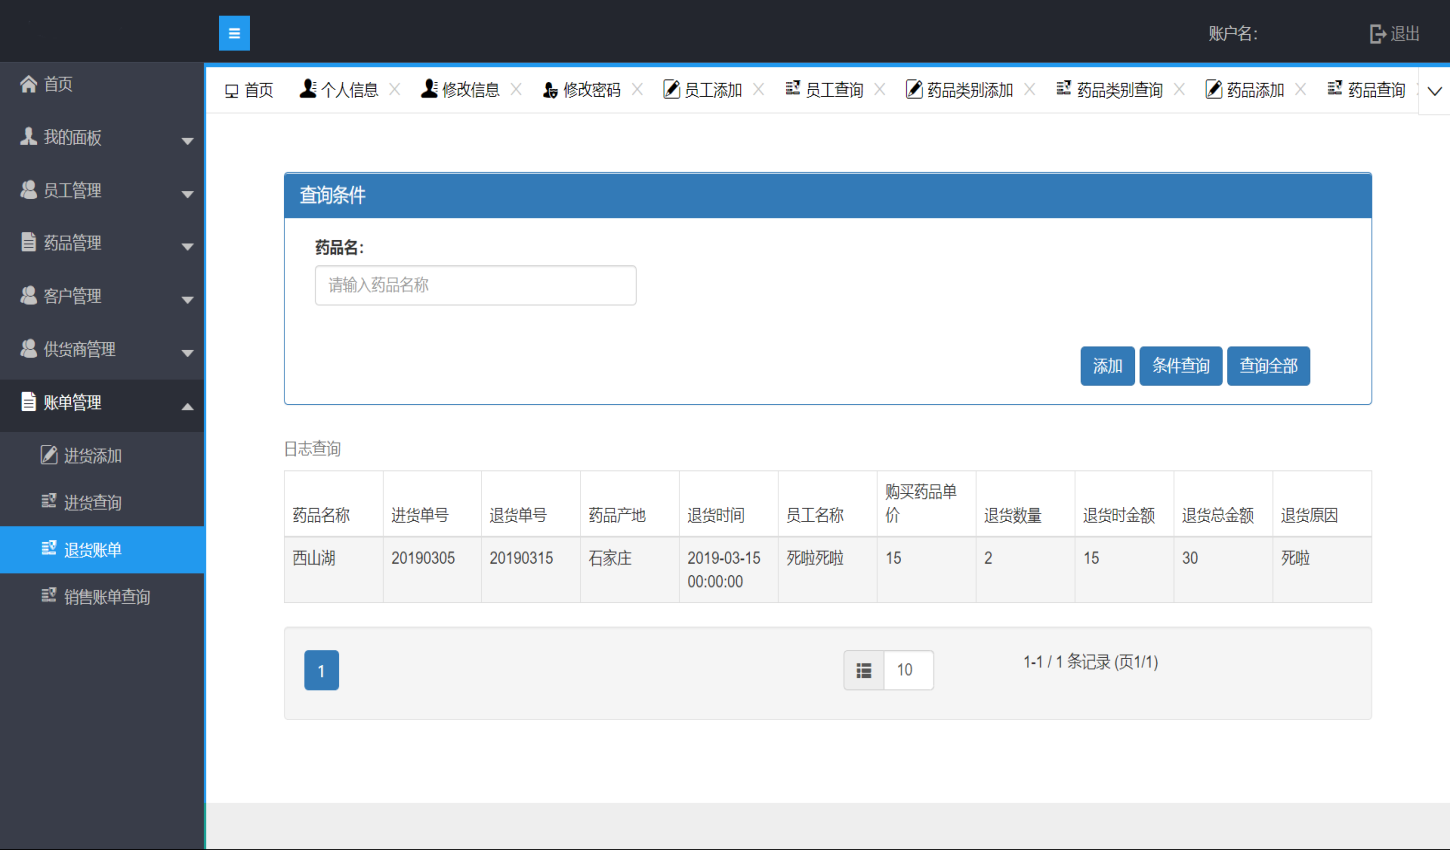
Task: Open the tab overflow chevron dropdown
Action: pyautogui.click(x=1435, y=91)
